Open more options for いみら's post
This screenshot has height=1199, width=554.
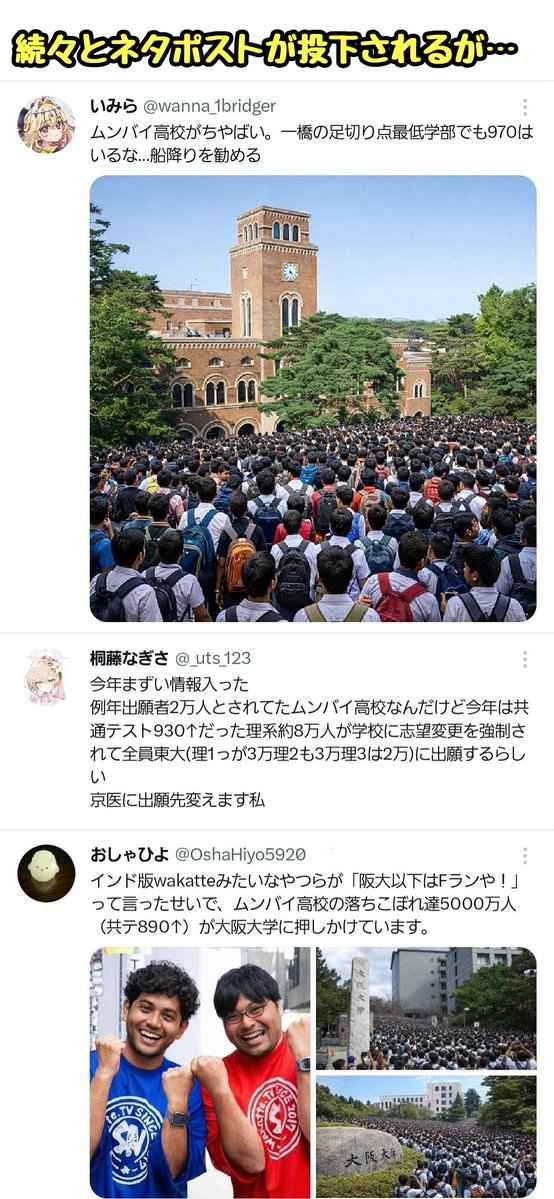pyautogui.click(x=525, y=108)
